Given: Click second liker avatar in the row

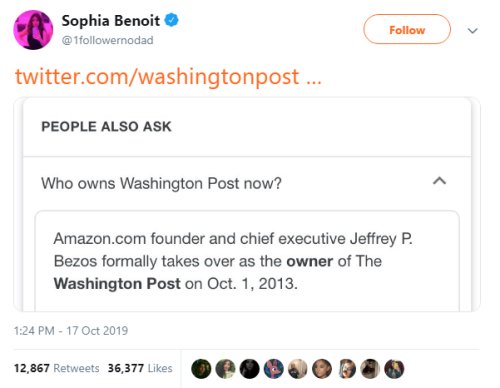Looking at the screenshot, I should [225, 369].
